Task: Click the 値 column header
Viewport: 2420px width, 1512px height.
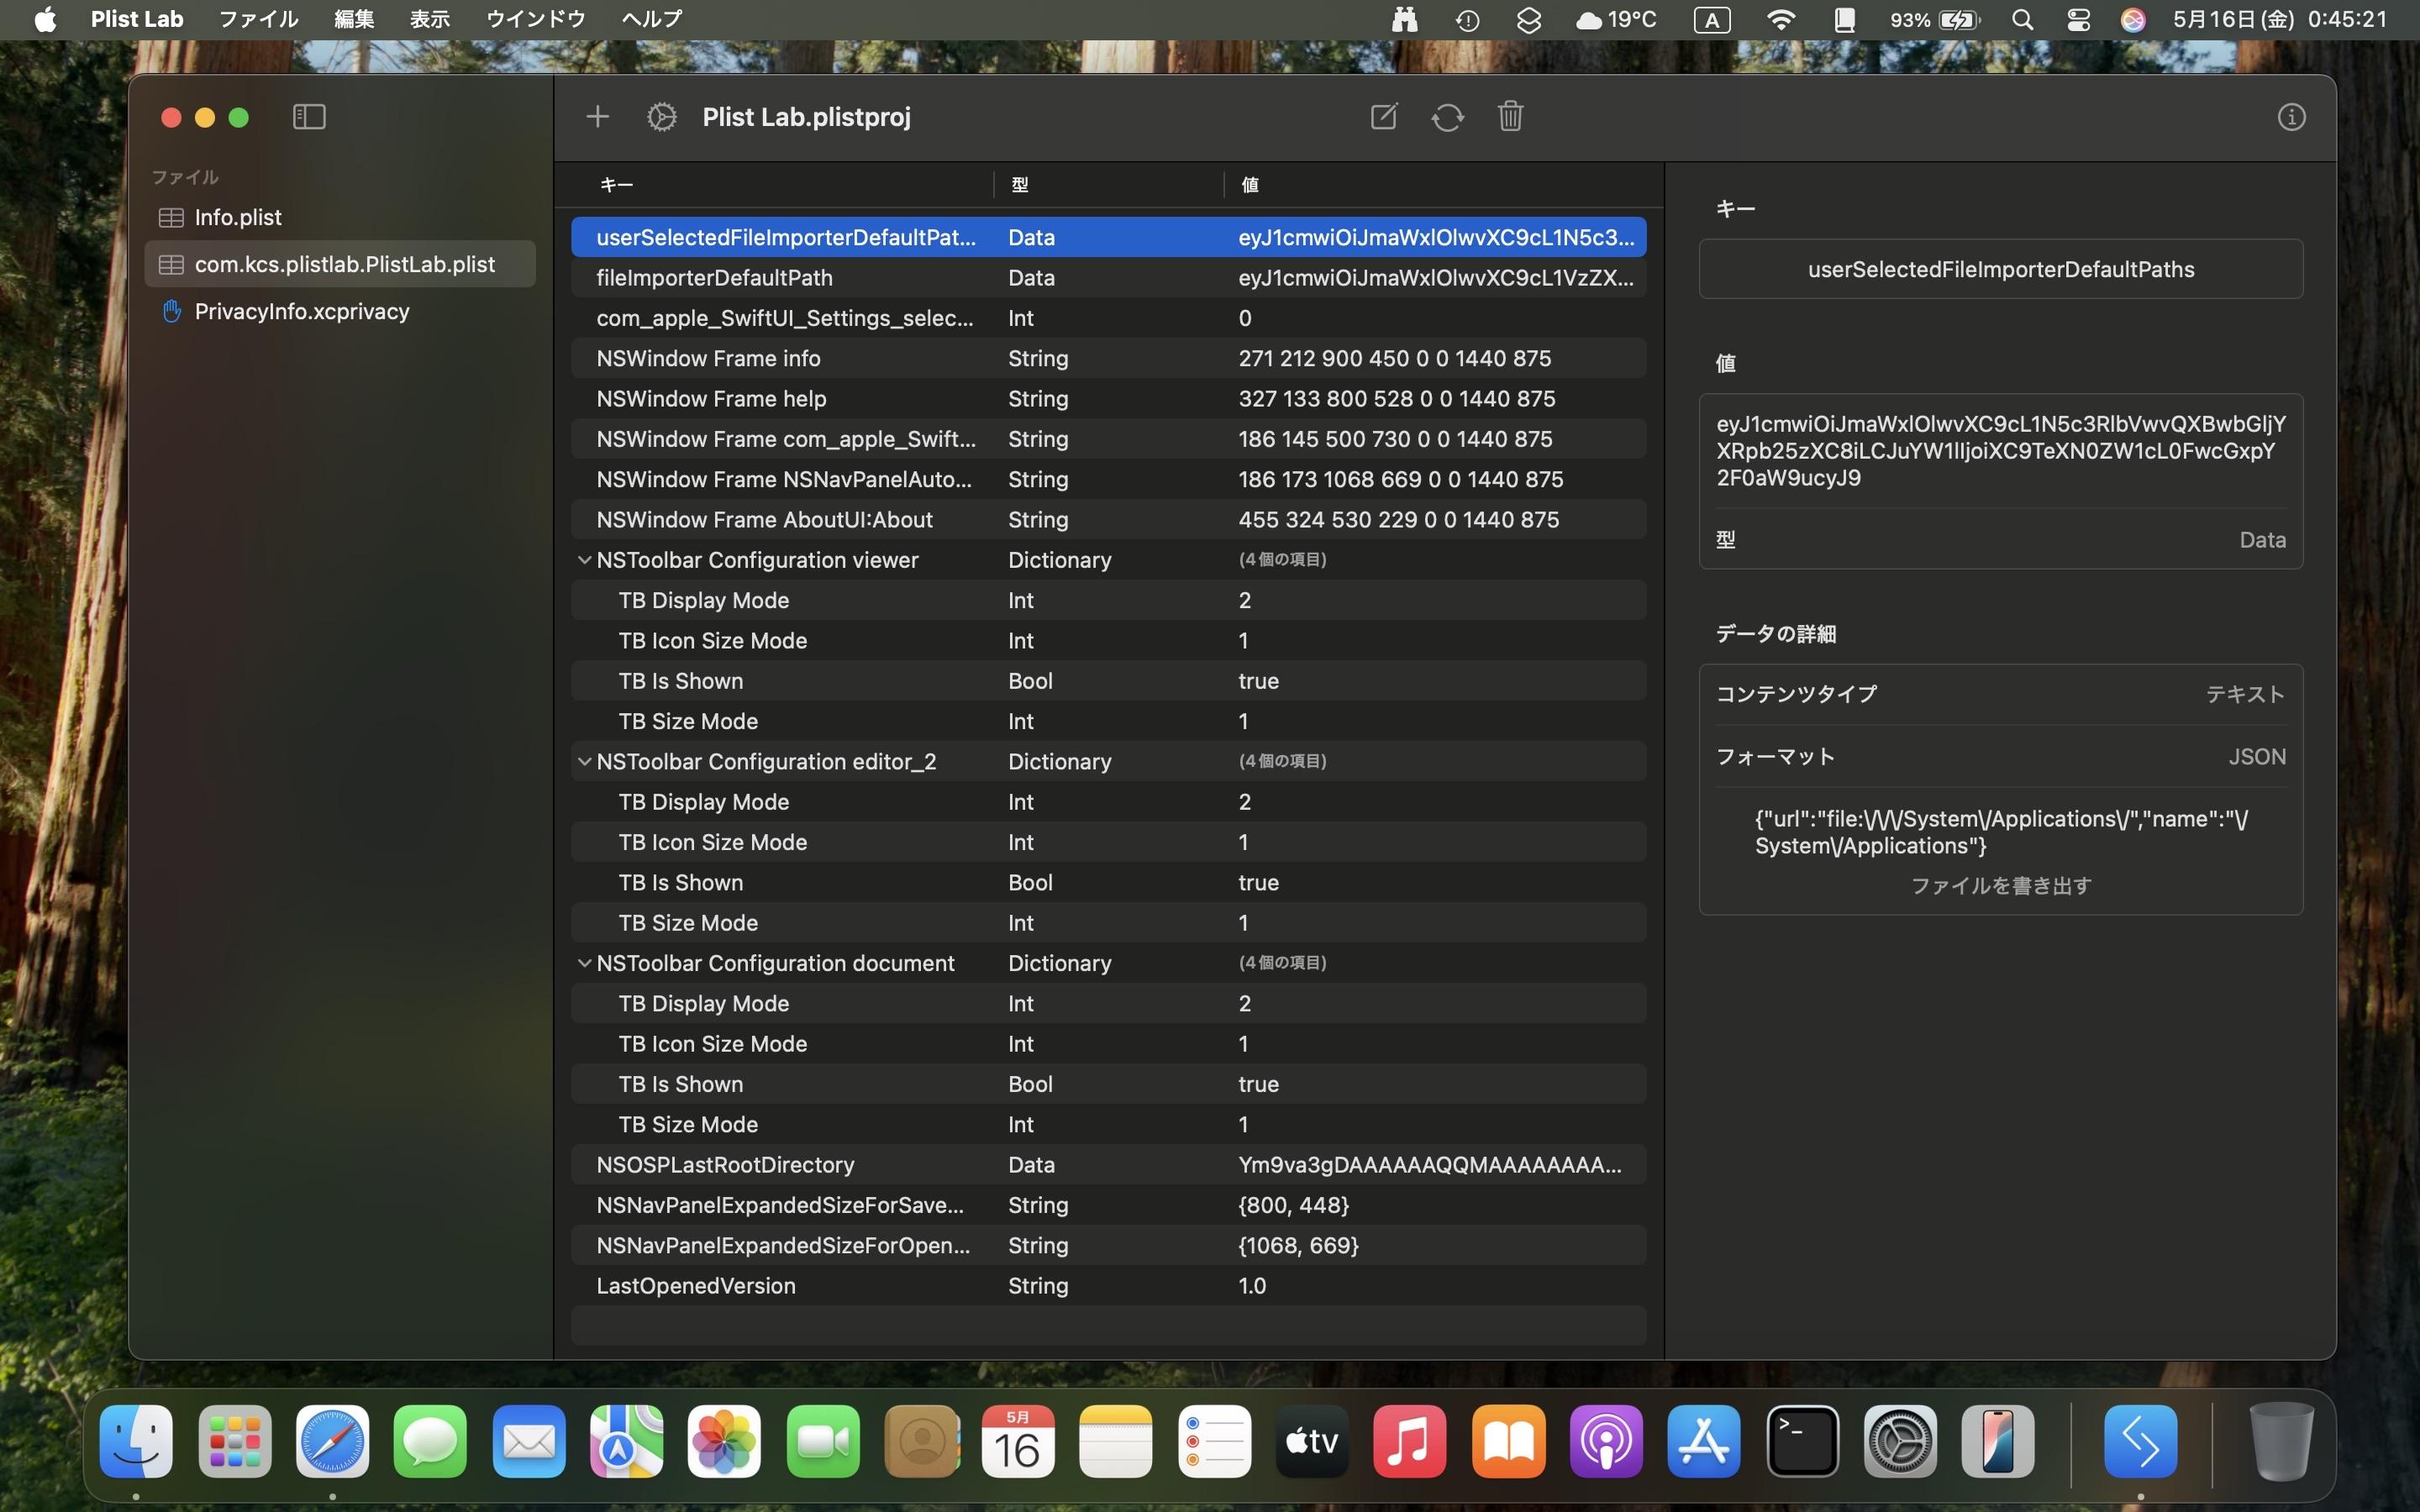Action: (x=1250, y=184)
